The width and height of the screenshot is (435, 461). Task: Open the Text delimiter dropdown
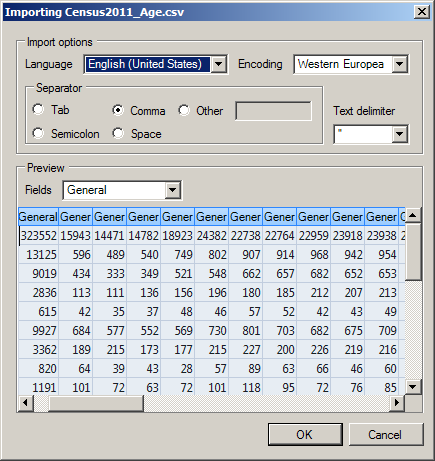point(400,134)
